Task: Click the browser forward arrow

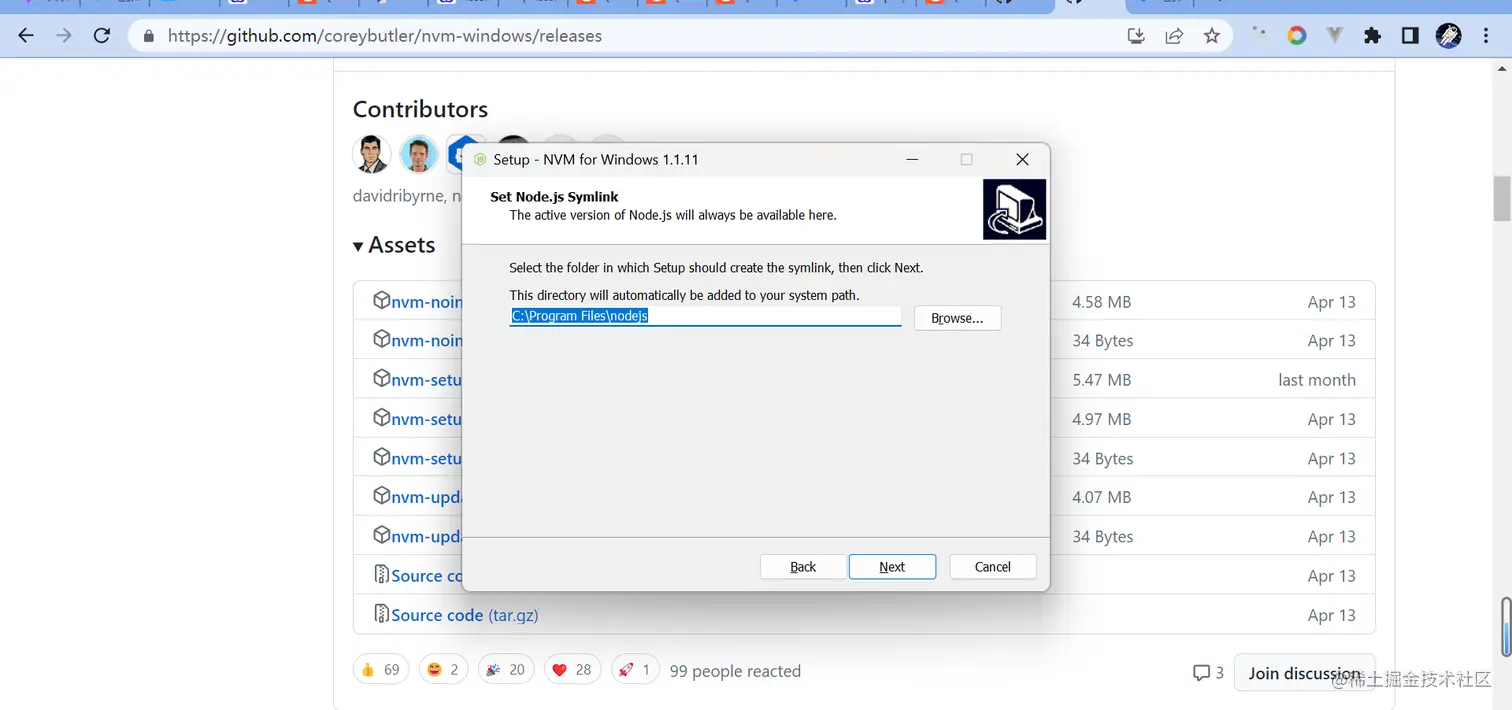Action: click(x=64, y=36)
